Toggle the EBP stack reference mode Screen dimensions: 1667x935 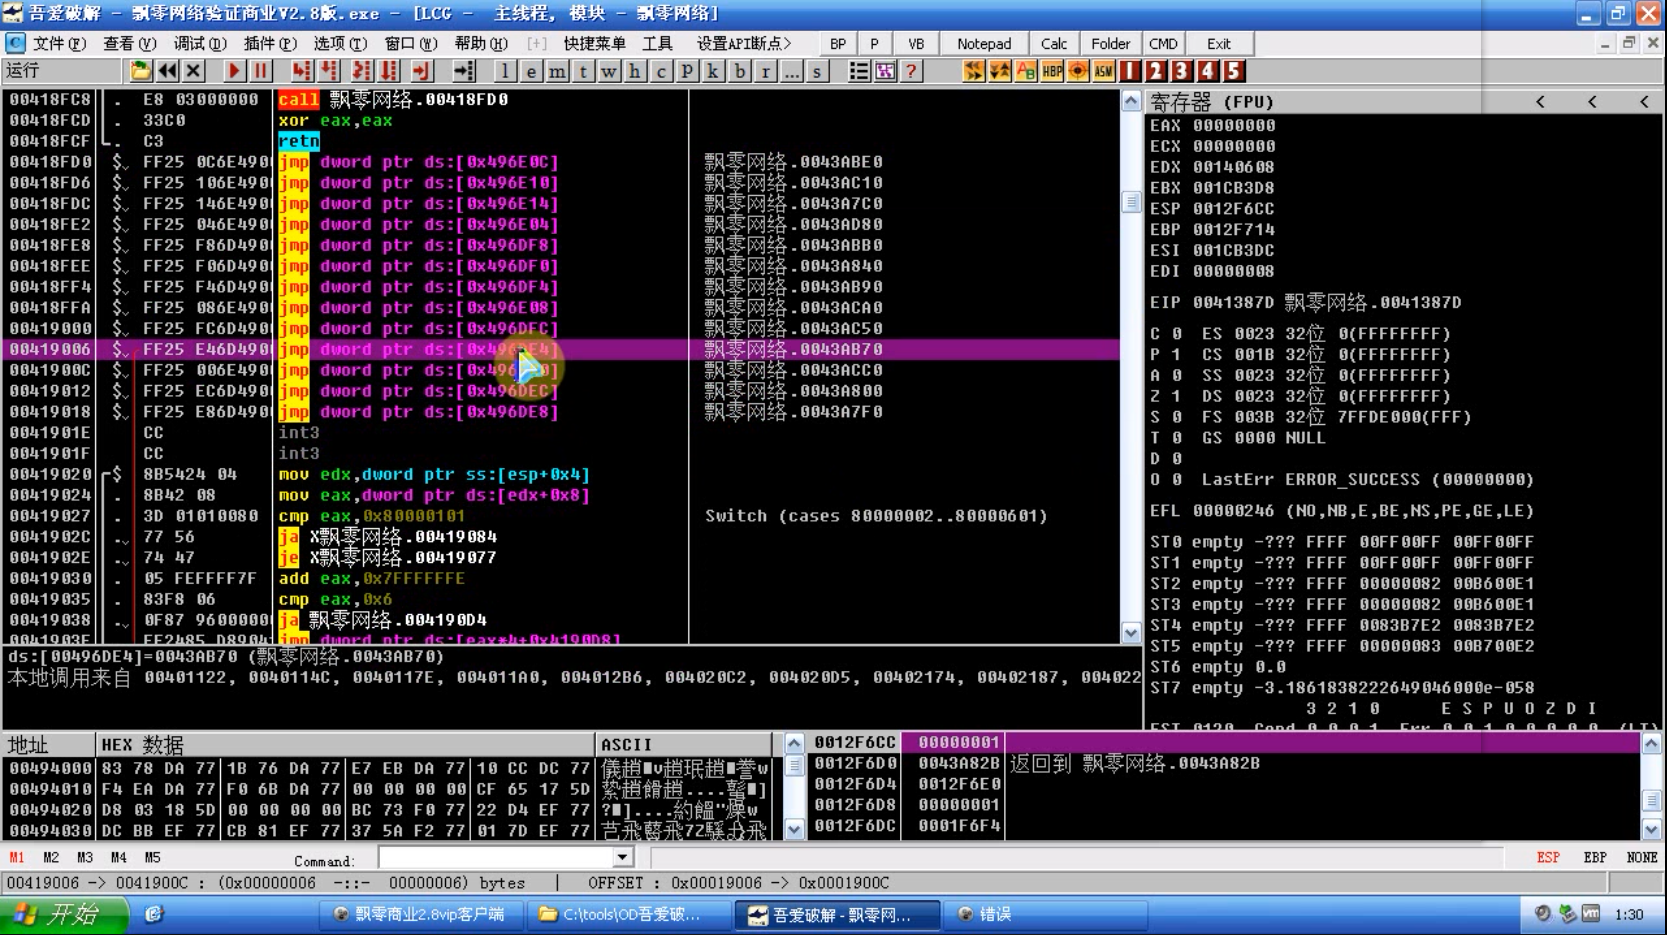click(1595, 857)
